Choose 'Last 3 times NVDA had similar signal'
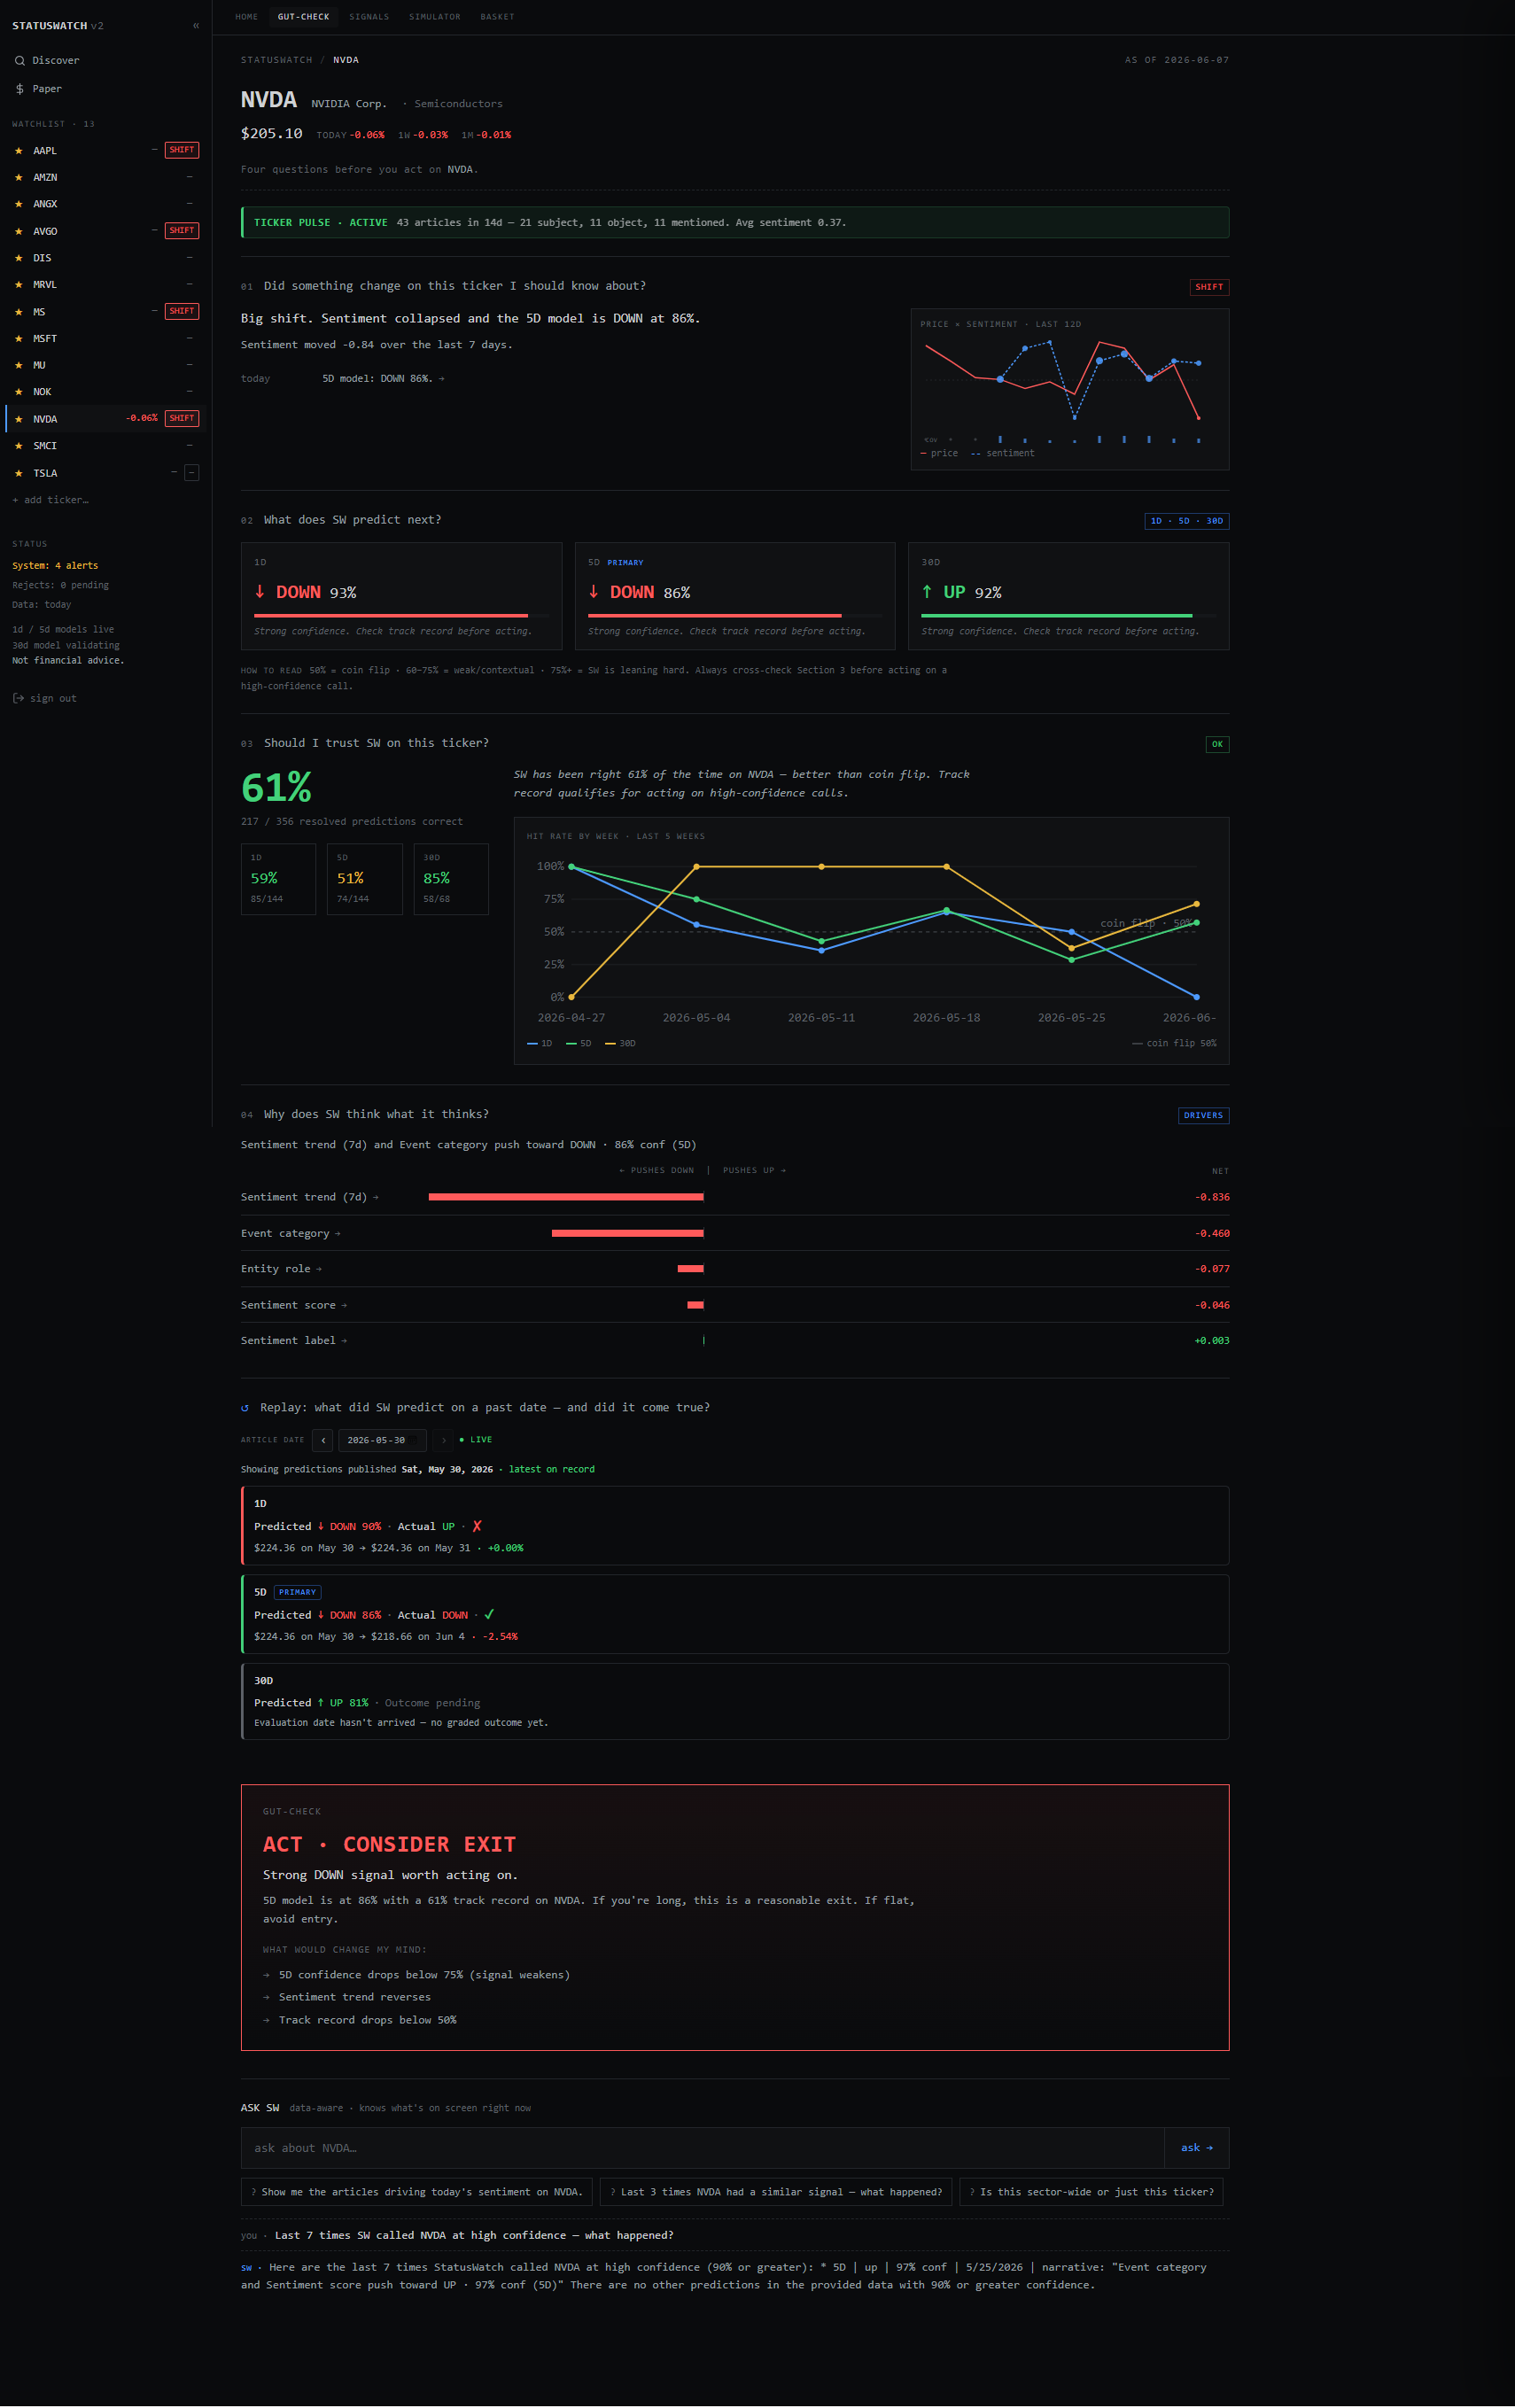1515x2408 pixels. [x=776, y=2192]
